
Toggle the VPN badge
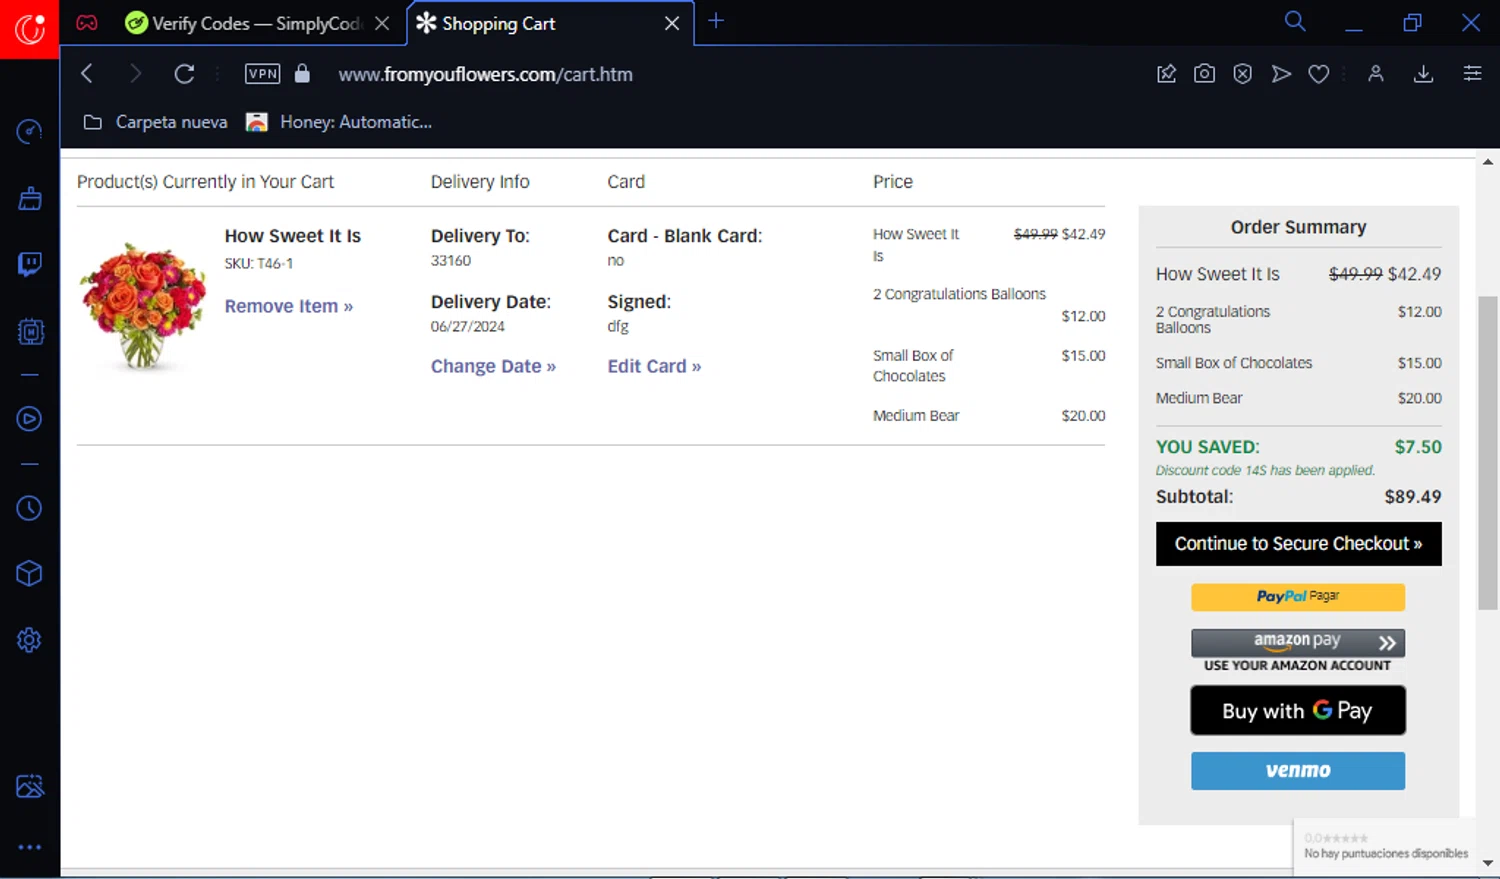263,74
